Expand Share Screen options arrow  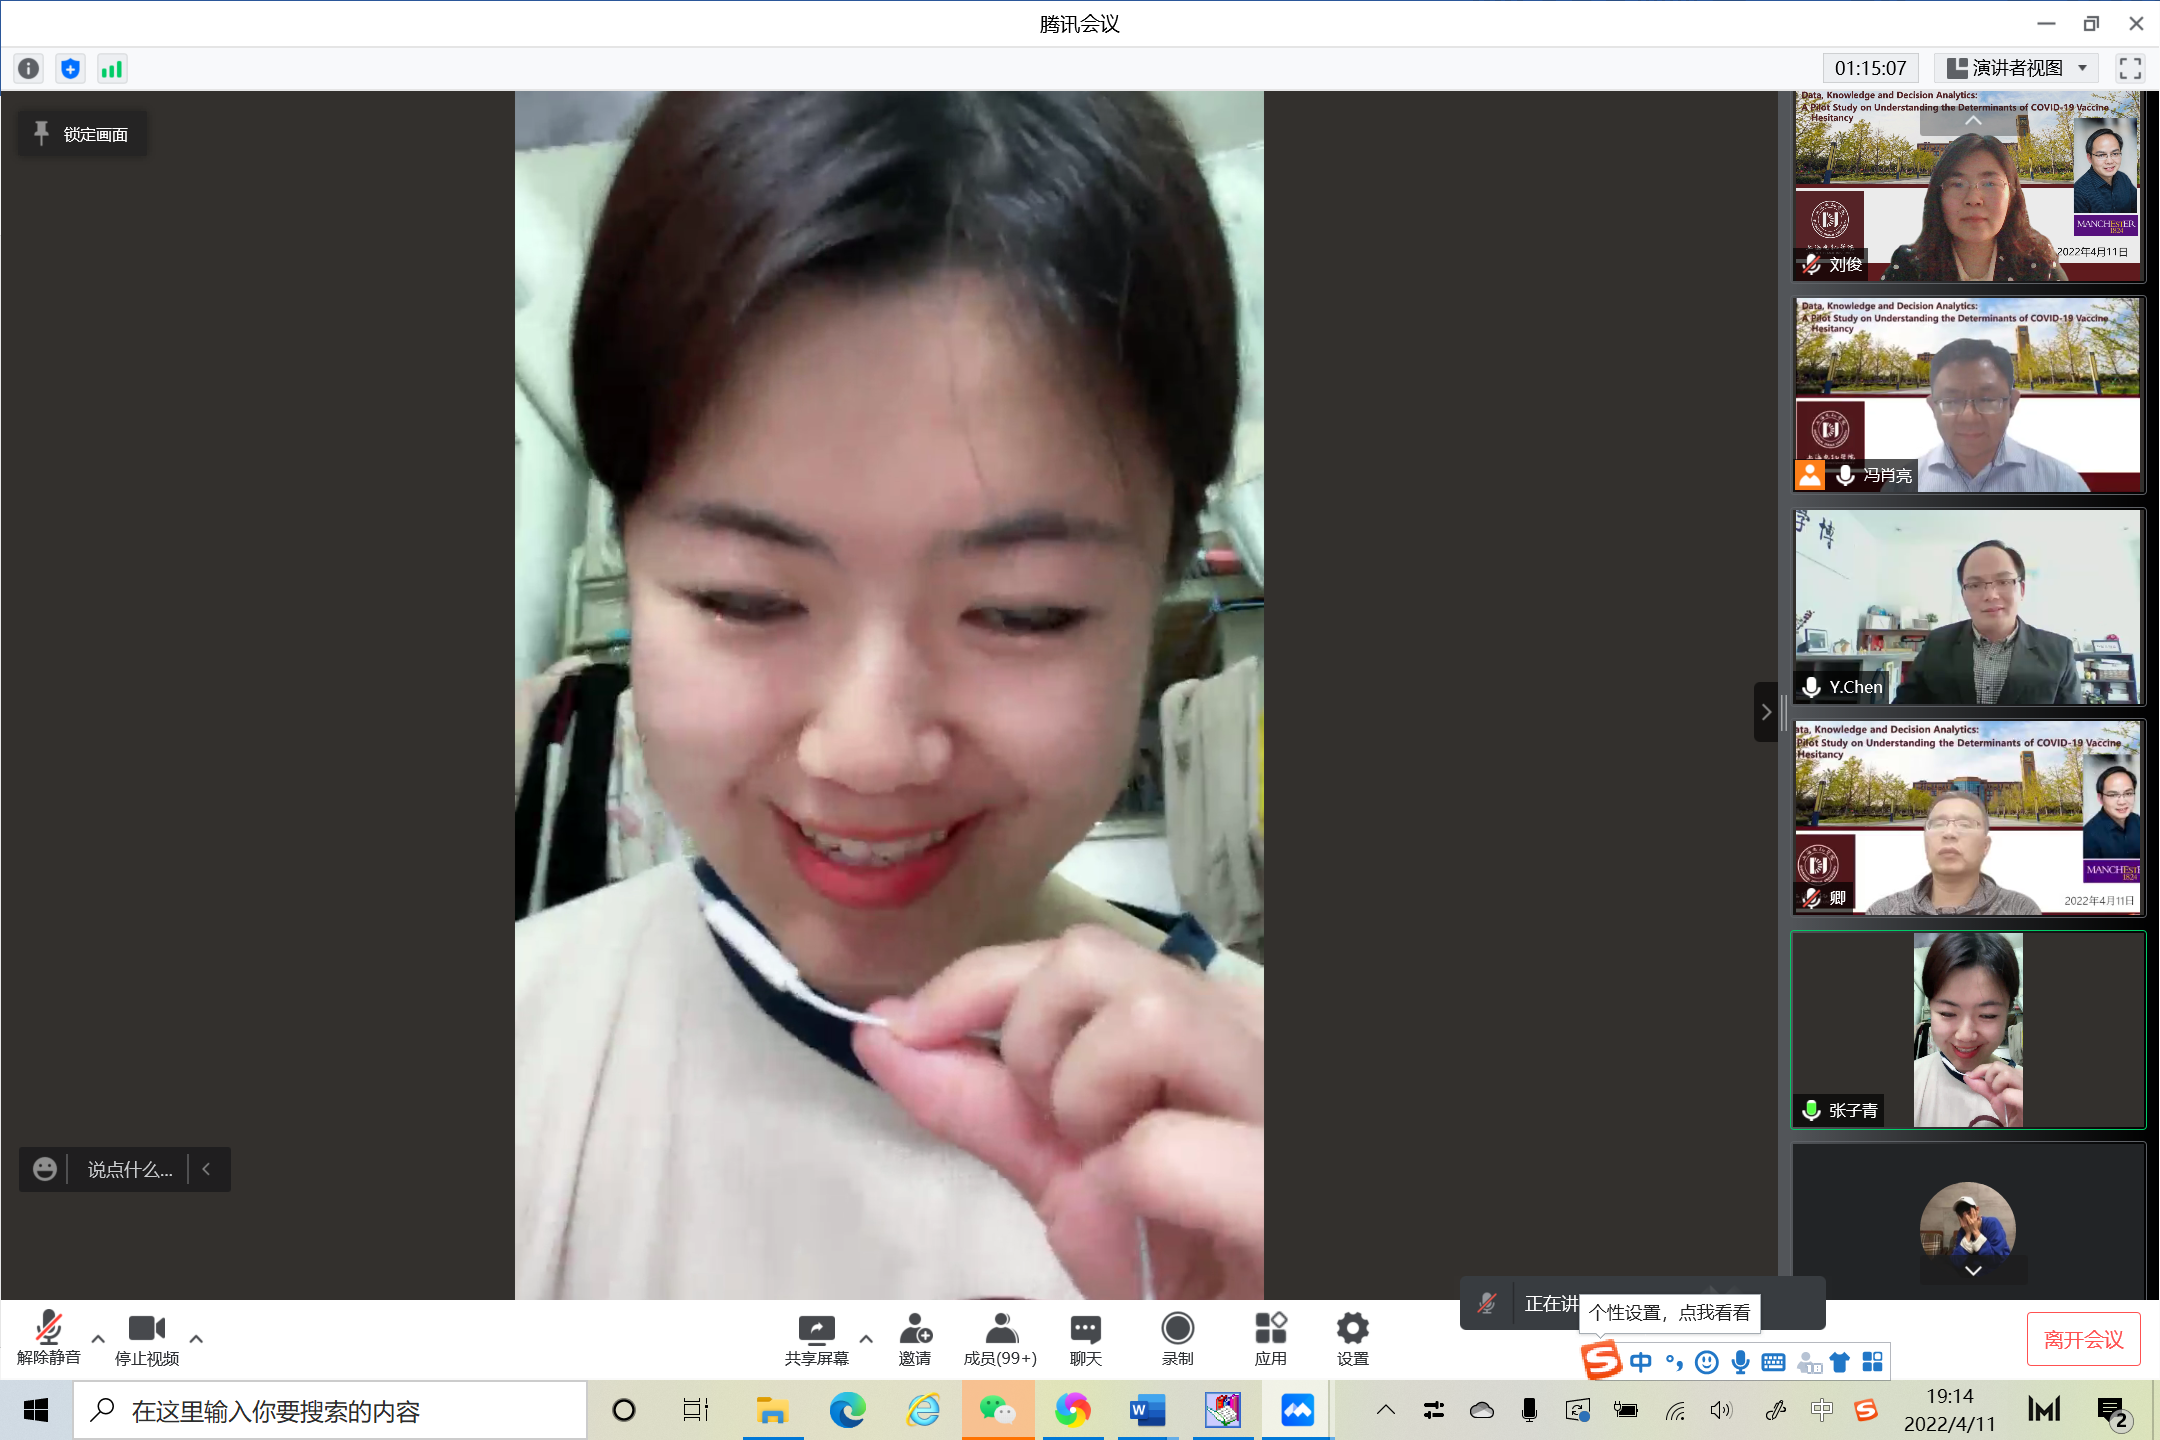(x=866, y=1338)
